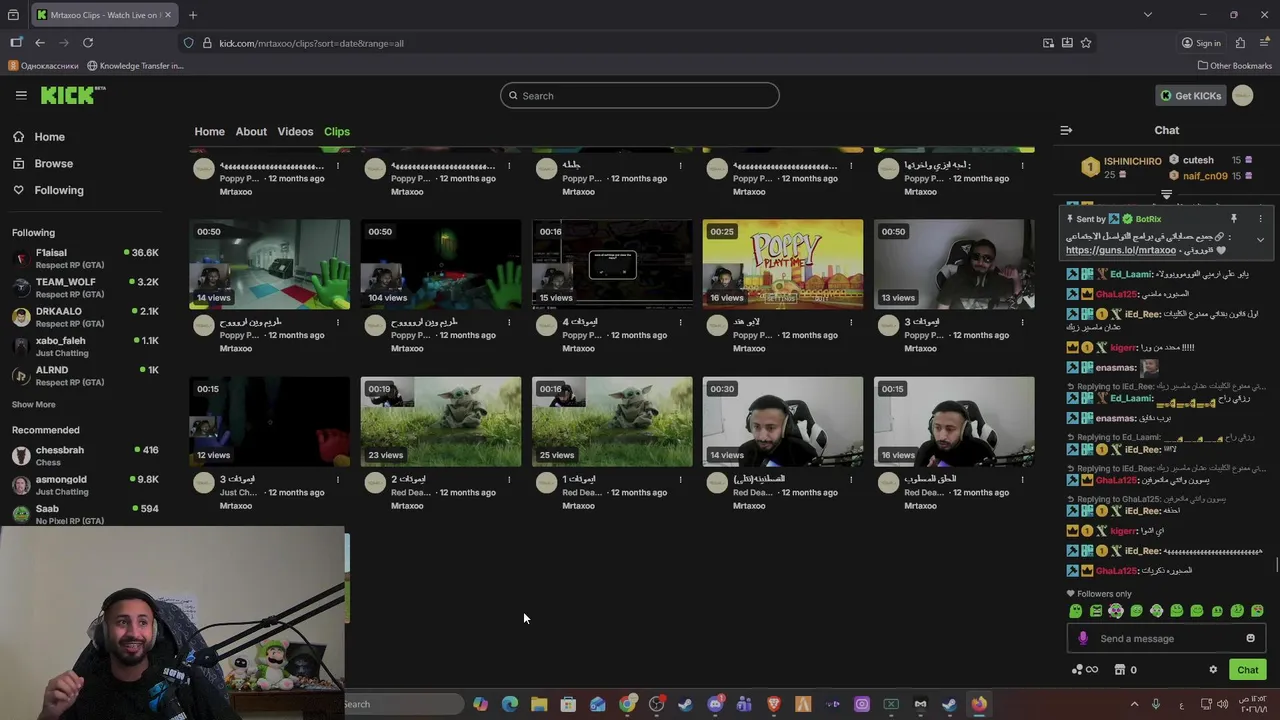
Task: Open the emoji picker in the message box
Action: 1250,638
